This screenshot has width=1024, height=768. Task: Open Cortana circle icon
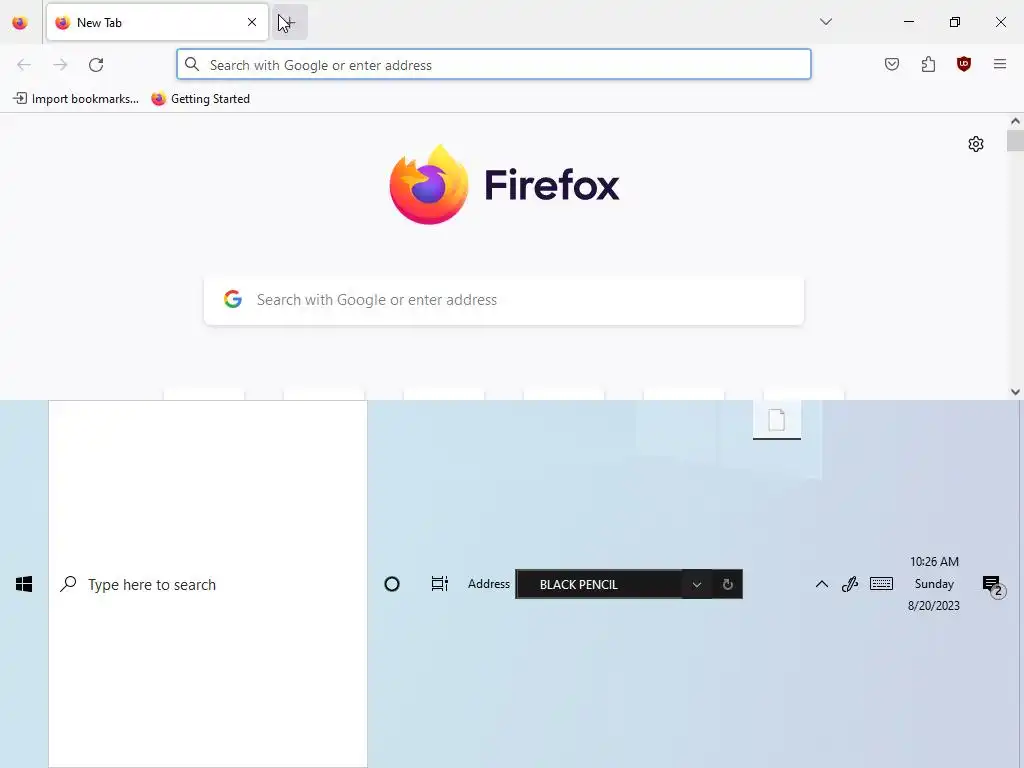point(392,584)
